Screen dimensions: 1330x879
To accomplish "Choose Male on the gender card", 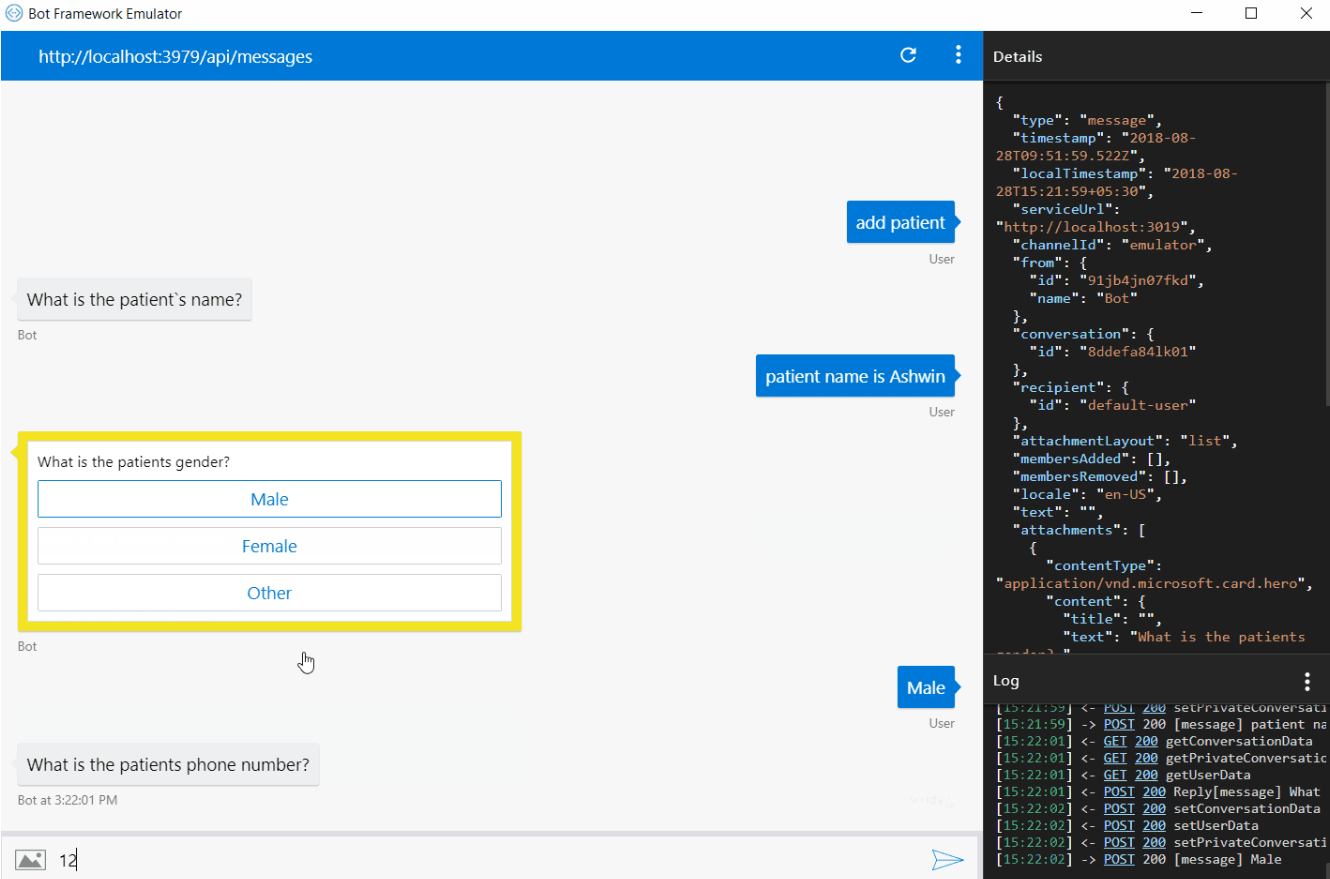I will 269,499.
